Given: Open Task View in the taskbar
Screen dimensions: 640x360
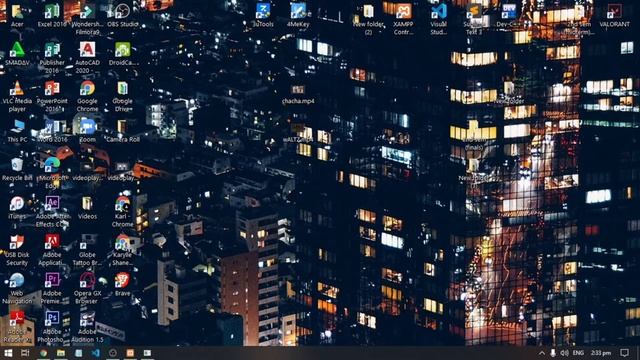Looking at the screenshot, I should tap(25, 353).
